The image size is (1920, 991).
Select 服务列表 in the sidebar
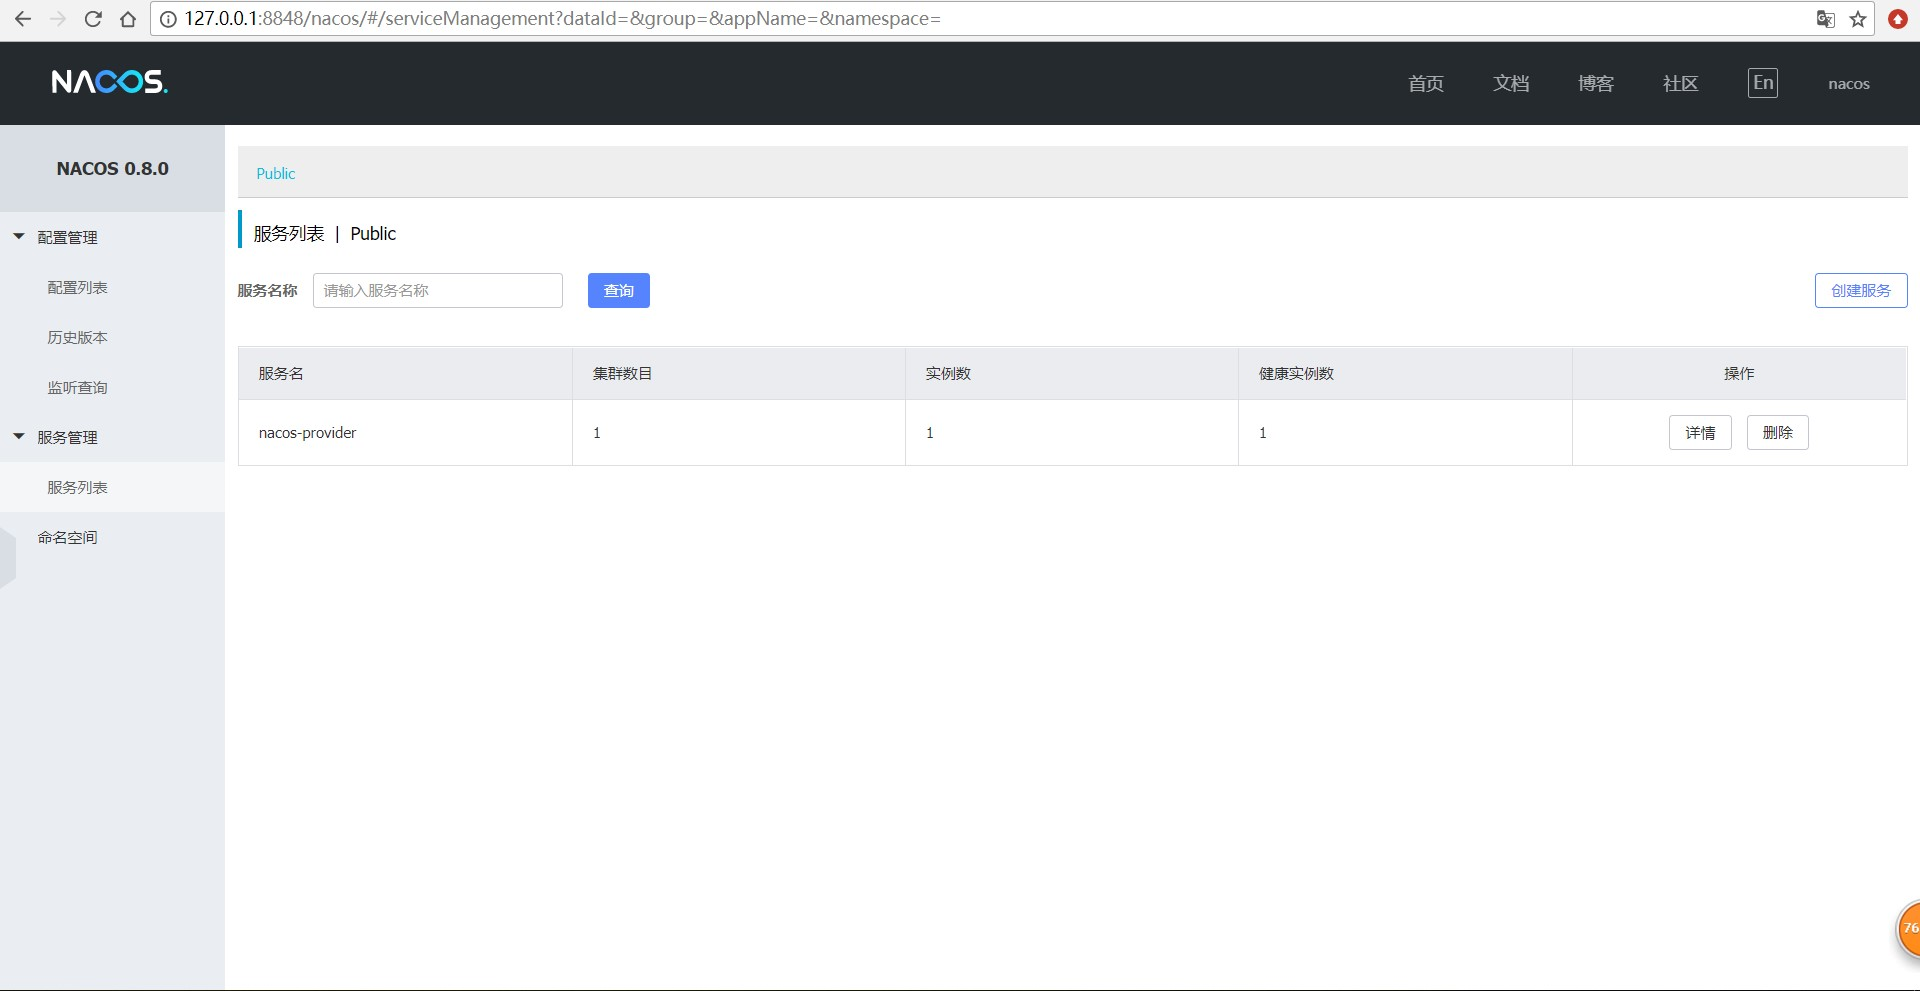point(77,487)
